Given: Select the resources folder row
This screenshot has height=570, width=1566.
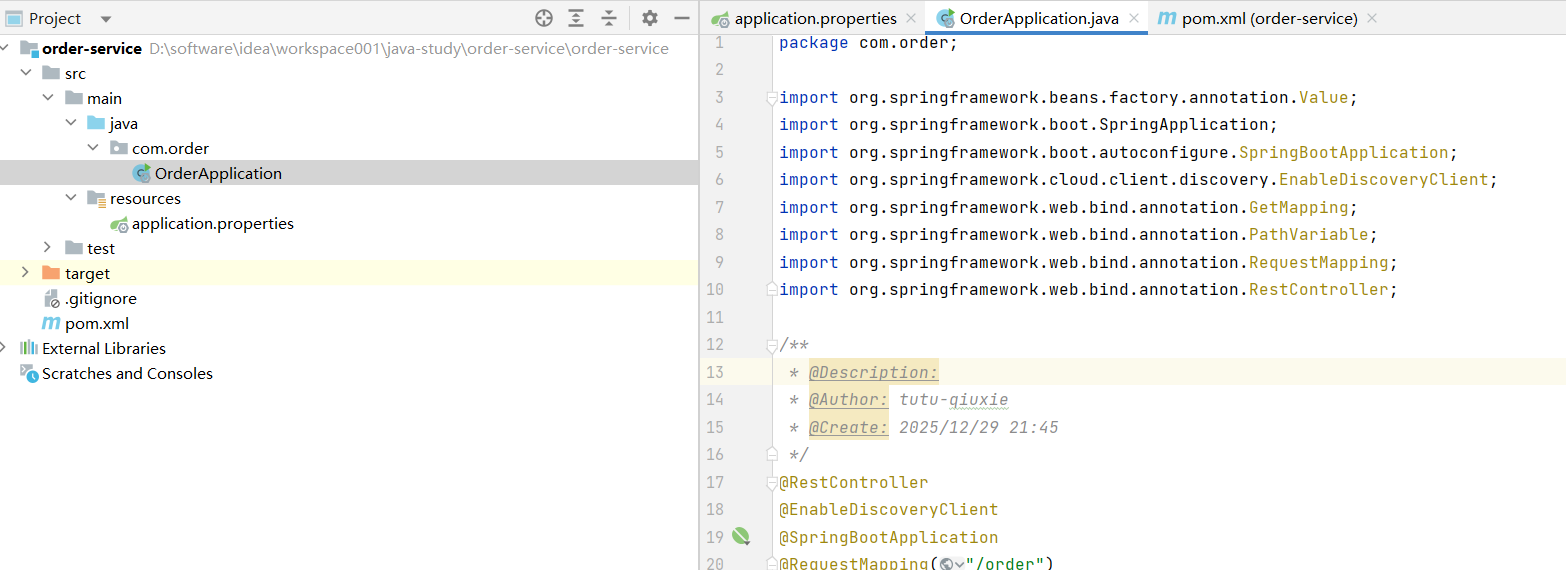Looking at the screenshot, I should click(349, 198).
